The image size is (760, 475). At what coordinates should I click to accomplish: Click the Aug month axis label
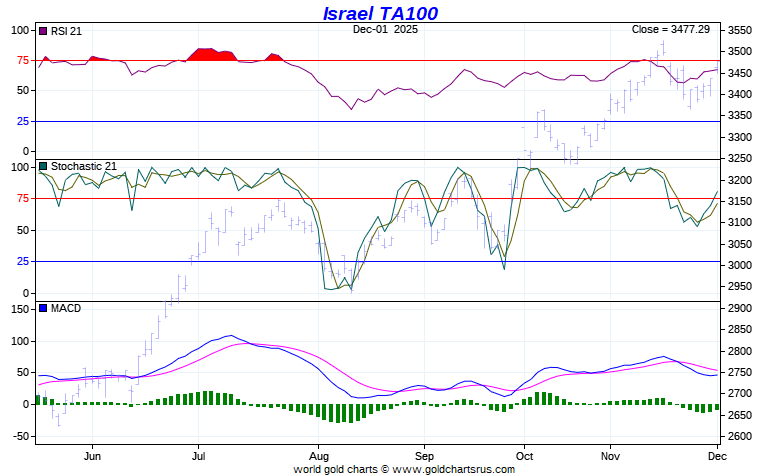[318, 456]
